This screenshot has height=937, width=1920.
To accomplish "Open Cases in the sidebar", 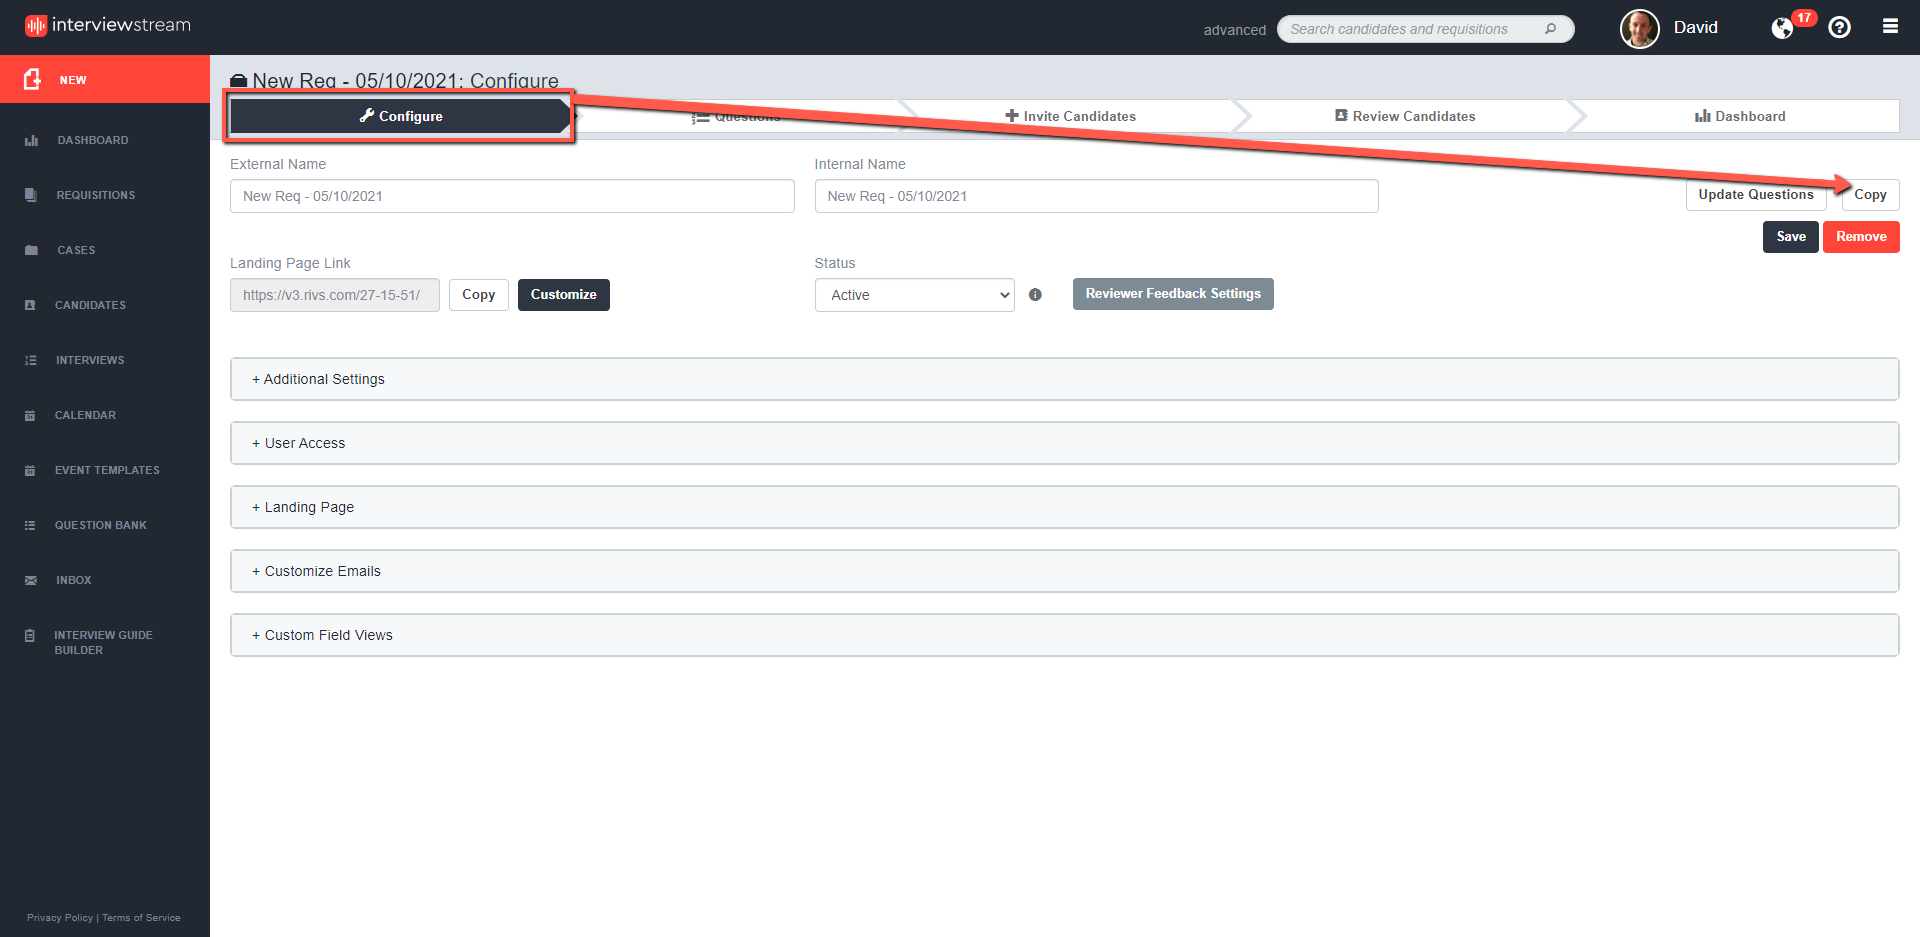I will (76, 250).
